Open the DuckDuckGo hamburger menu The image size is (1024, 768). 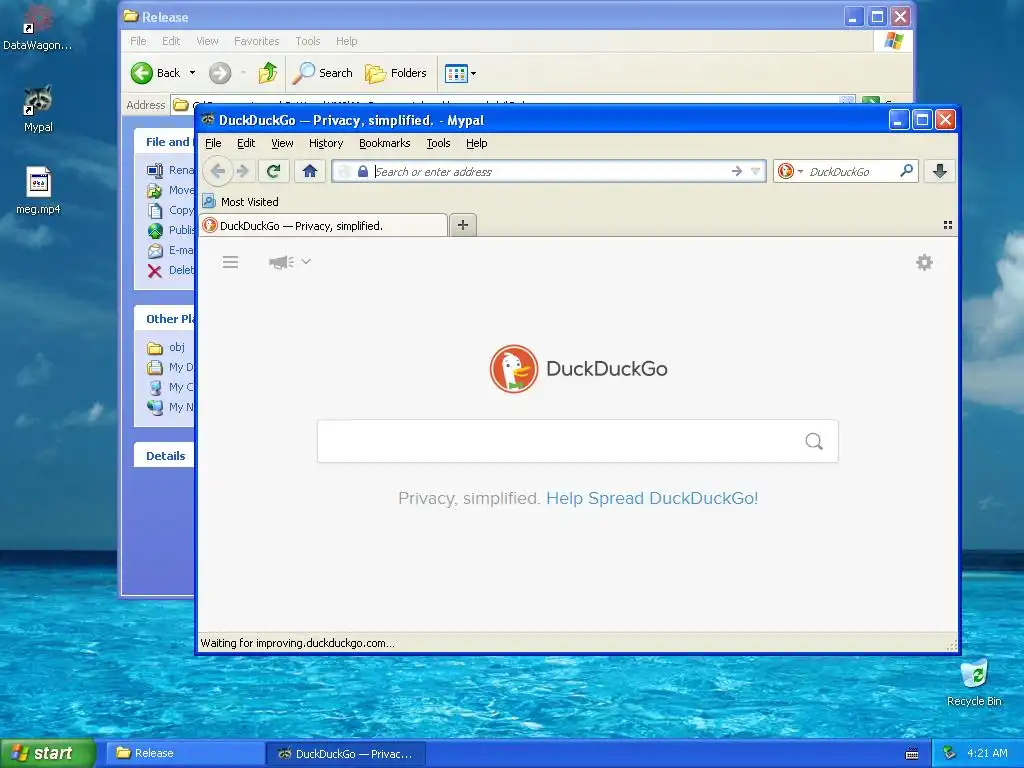point(230,262)
